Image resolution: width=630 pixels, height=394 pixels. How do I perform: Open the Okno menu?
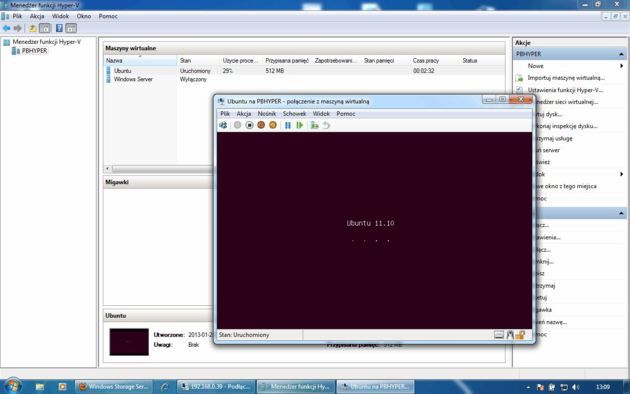84,16
